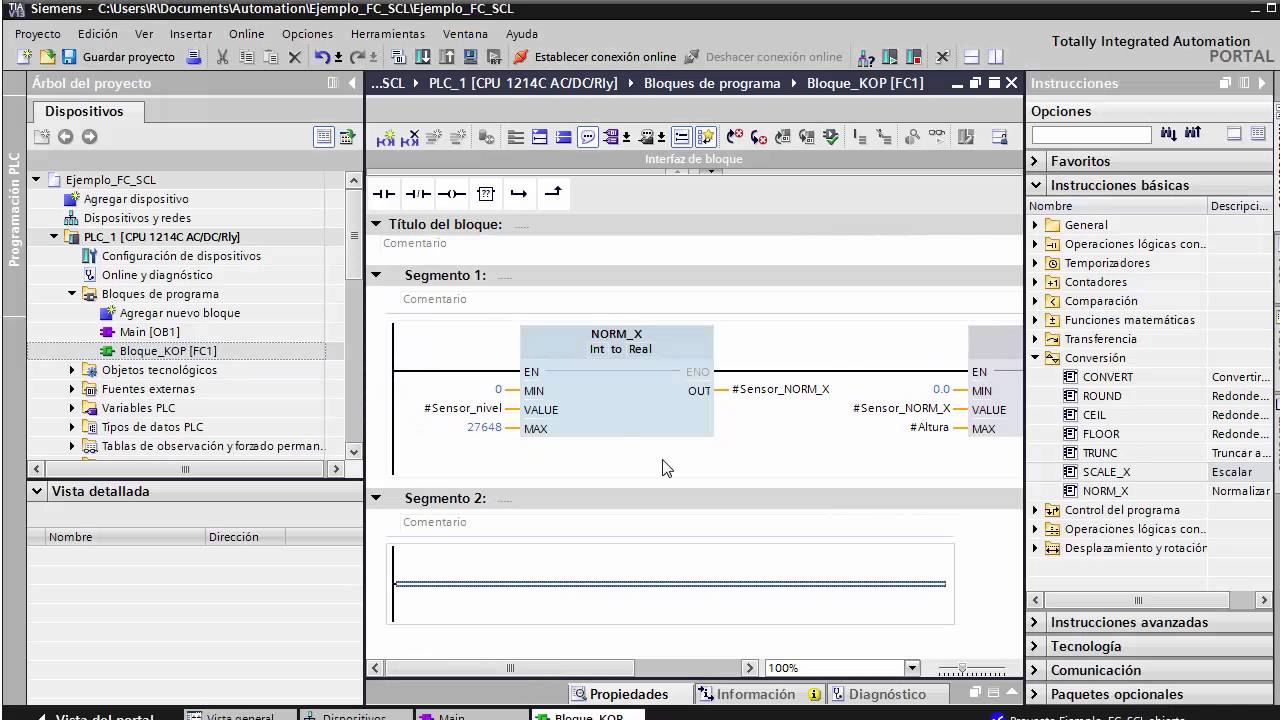
Task: Collapse the Título del bloque section
Action: tap(376, 224)
